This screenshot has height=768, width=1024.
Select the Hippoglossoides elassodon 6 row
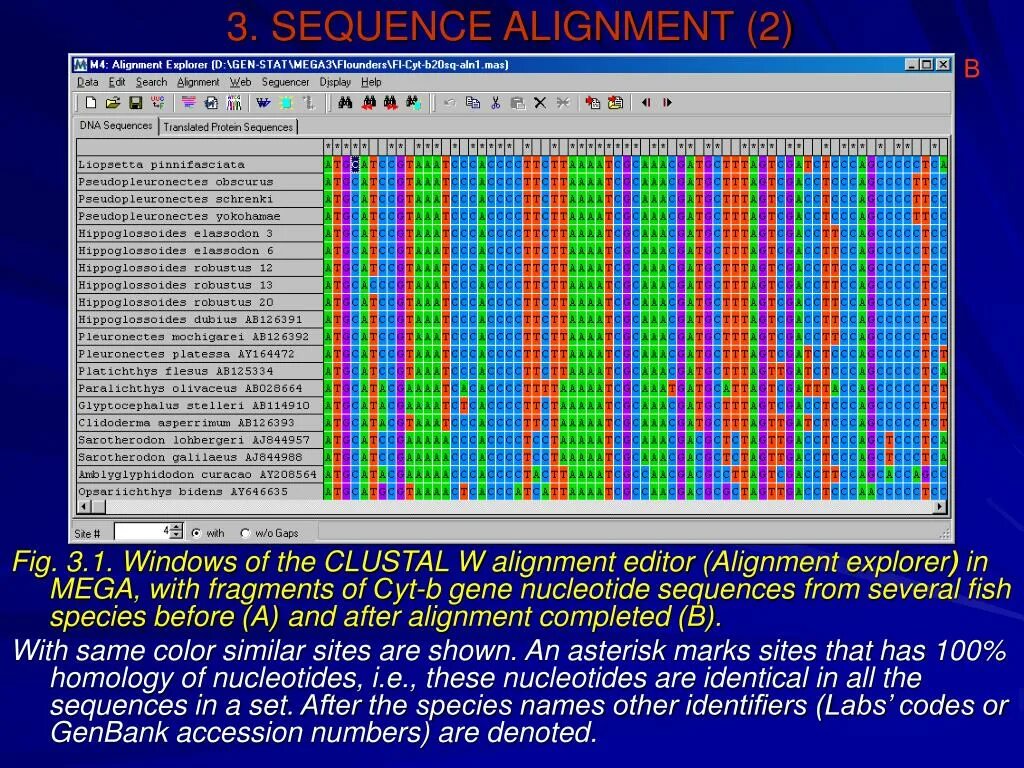[x=200, y=250]
